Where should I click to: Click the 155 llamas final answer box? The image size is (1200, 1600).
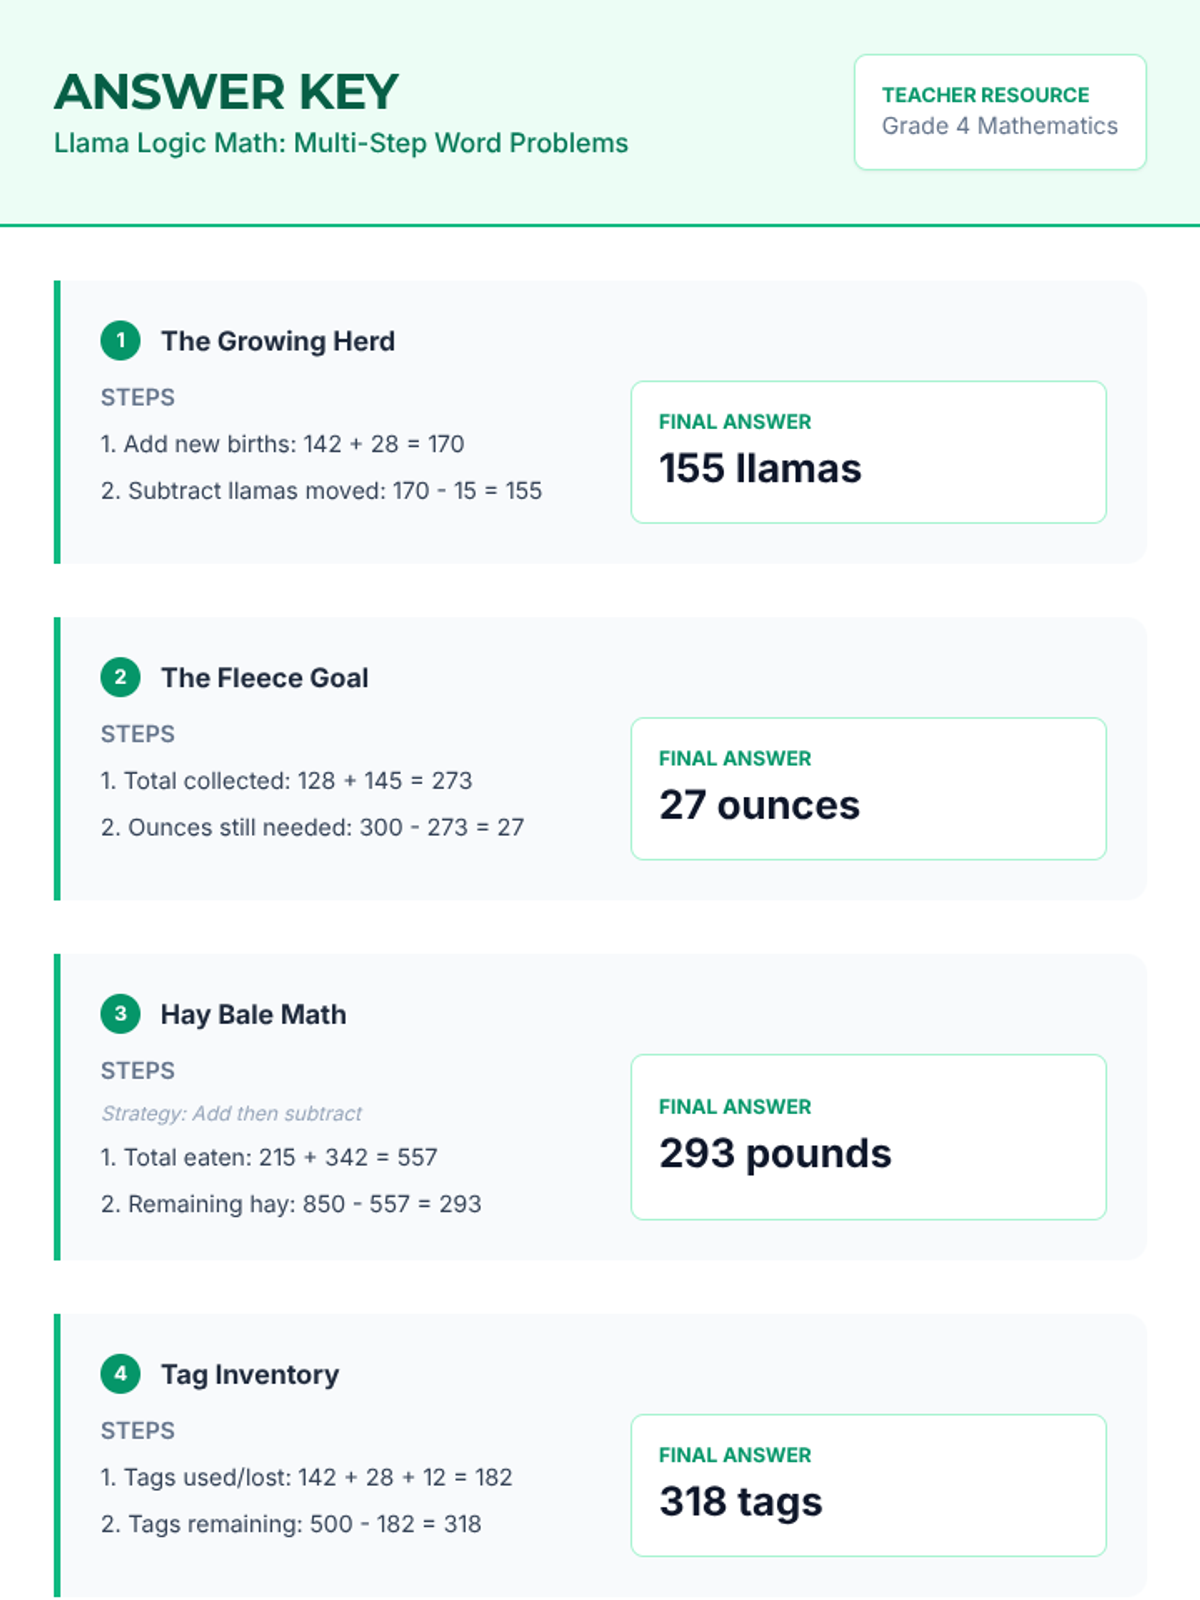868,452
